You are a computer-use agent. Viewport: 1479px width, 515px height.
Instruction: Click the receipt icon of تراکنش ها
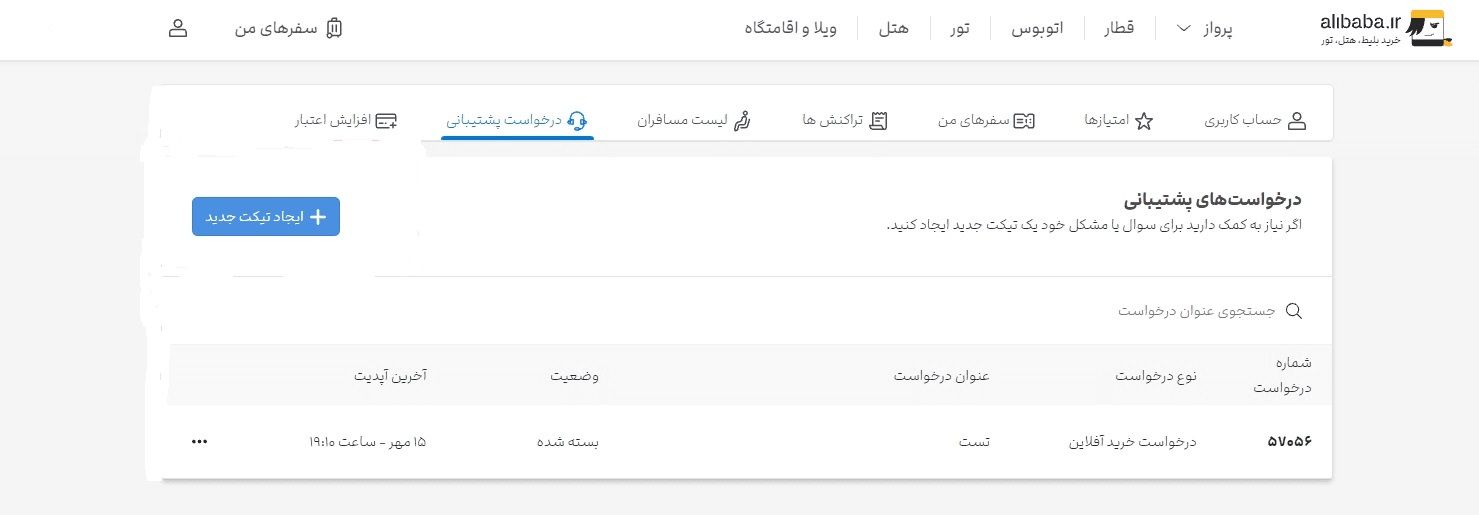click(x=878, y=121)
